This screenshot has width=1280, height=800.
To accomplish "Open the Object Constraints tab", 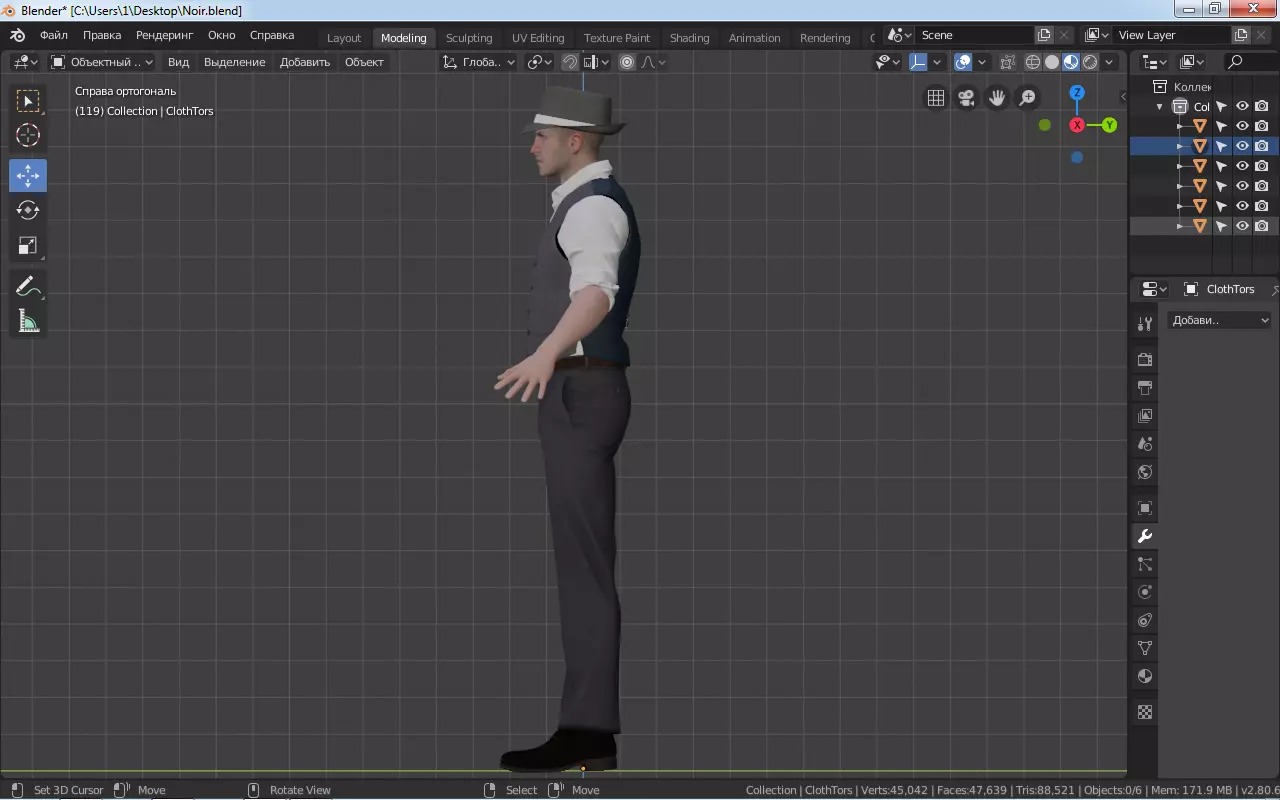I will (x=1145, y=620).
